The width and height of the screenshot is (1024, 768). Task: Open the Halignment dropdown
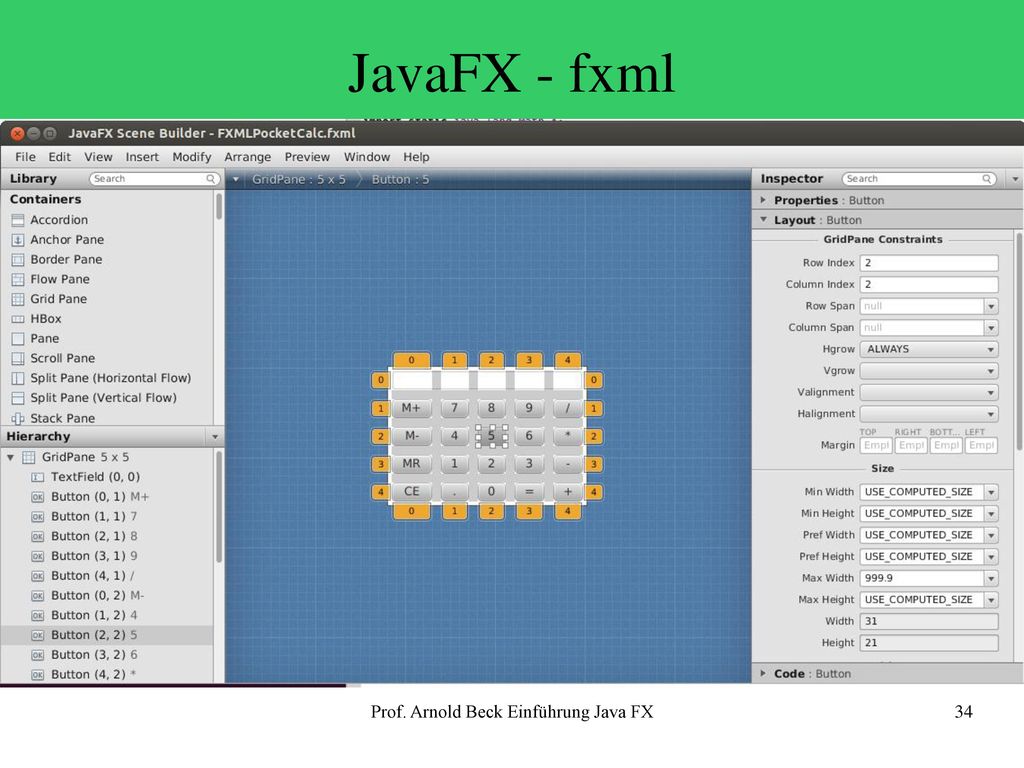[929, 414]
